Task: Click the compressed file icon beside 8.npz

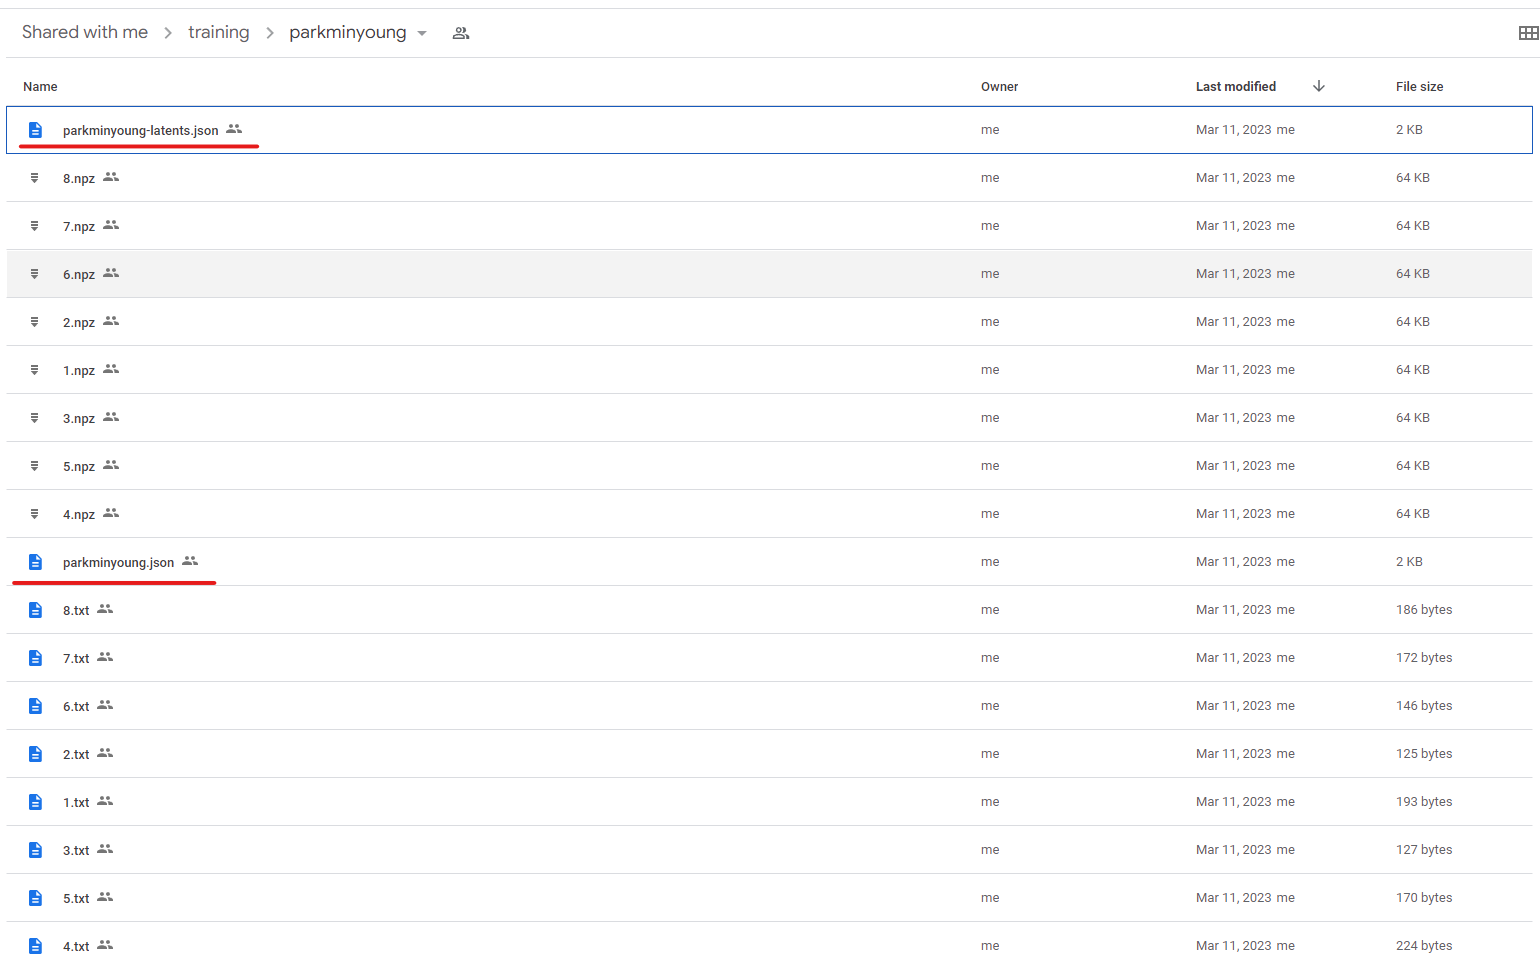Action: point(35,177)
